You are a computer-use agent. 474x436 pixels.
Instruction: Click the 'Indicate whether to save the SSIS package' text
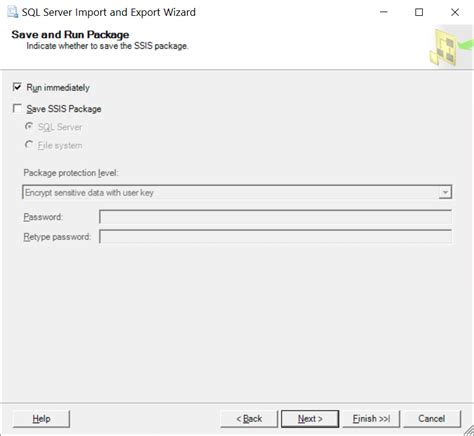[107, 46]
